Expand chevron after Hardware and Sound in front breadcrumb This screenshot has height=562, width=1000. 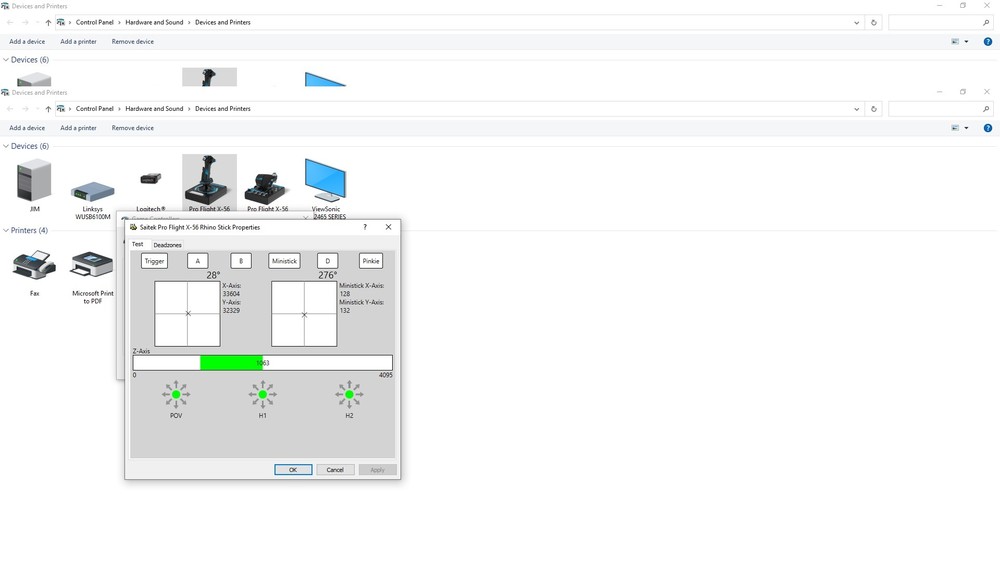(189, 109)
